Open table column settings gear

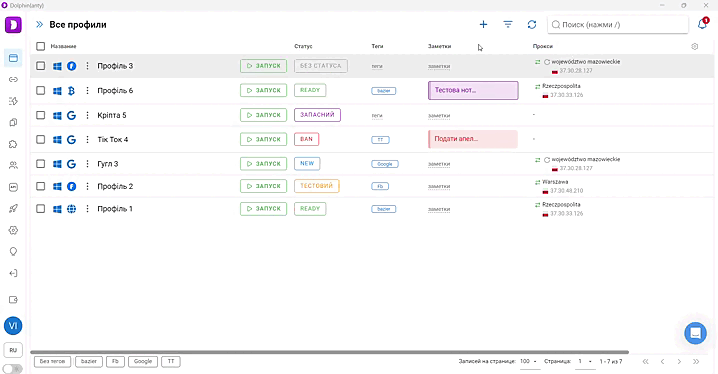tap(695, 46)
